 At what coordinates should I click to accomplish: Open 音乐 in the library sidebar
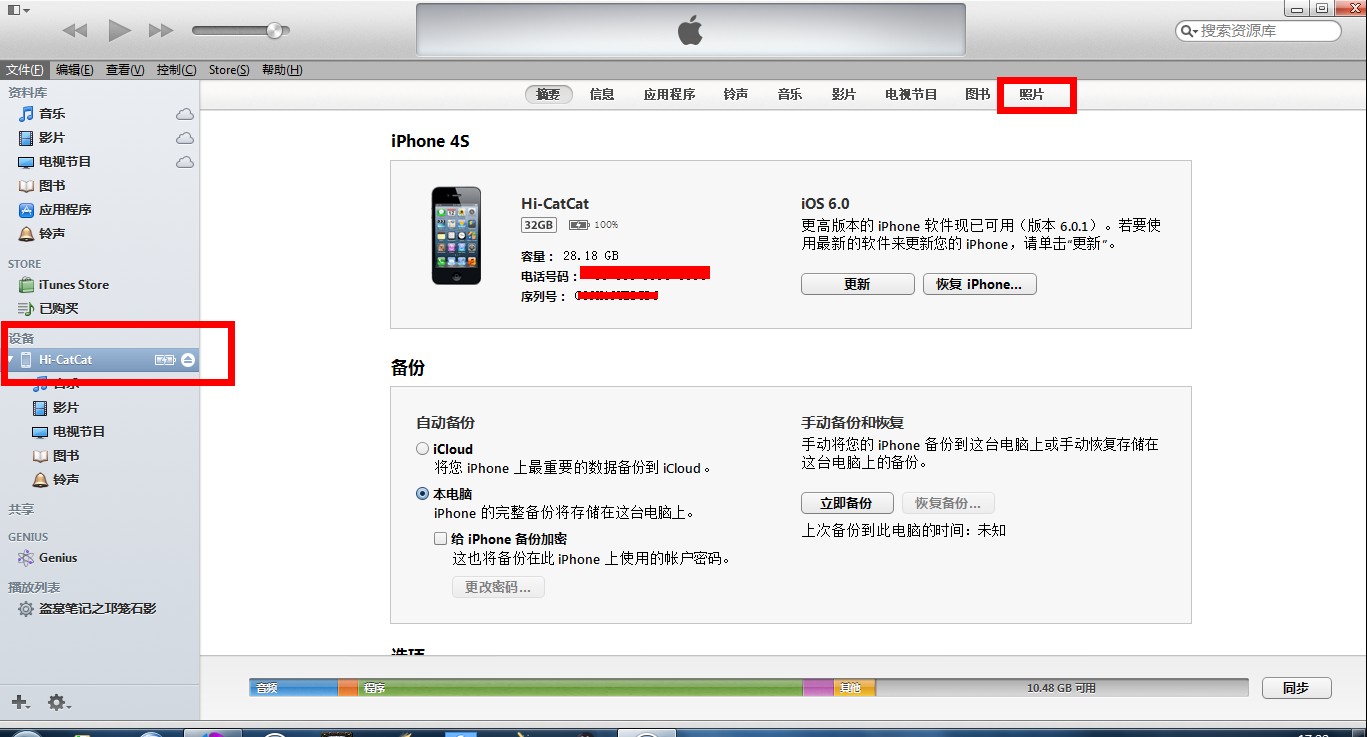pyautogui.click(x=52, y=114)
